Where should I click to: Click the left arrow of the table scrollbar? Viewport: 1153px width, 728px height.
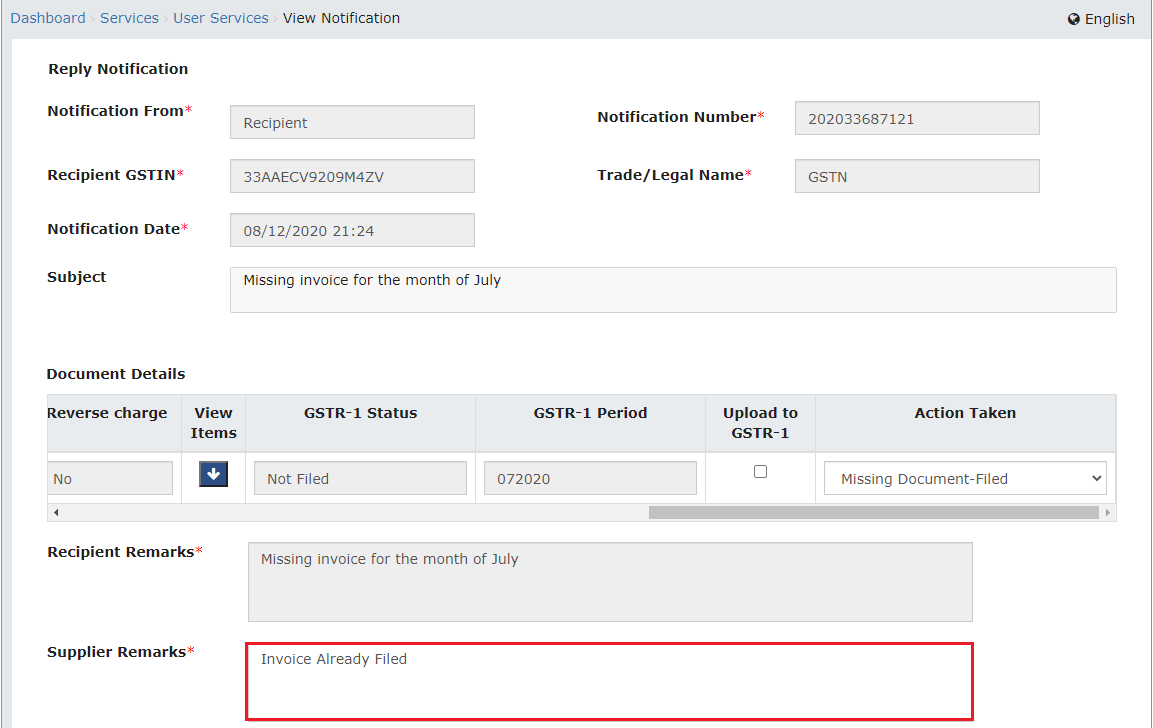pos(55,511)
